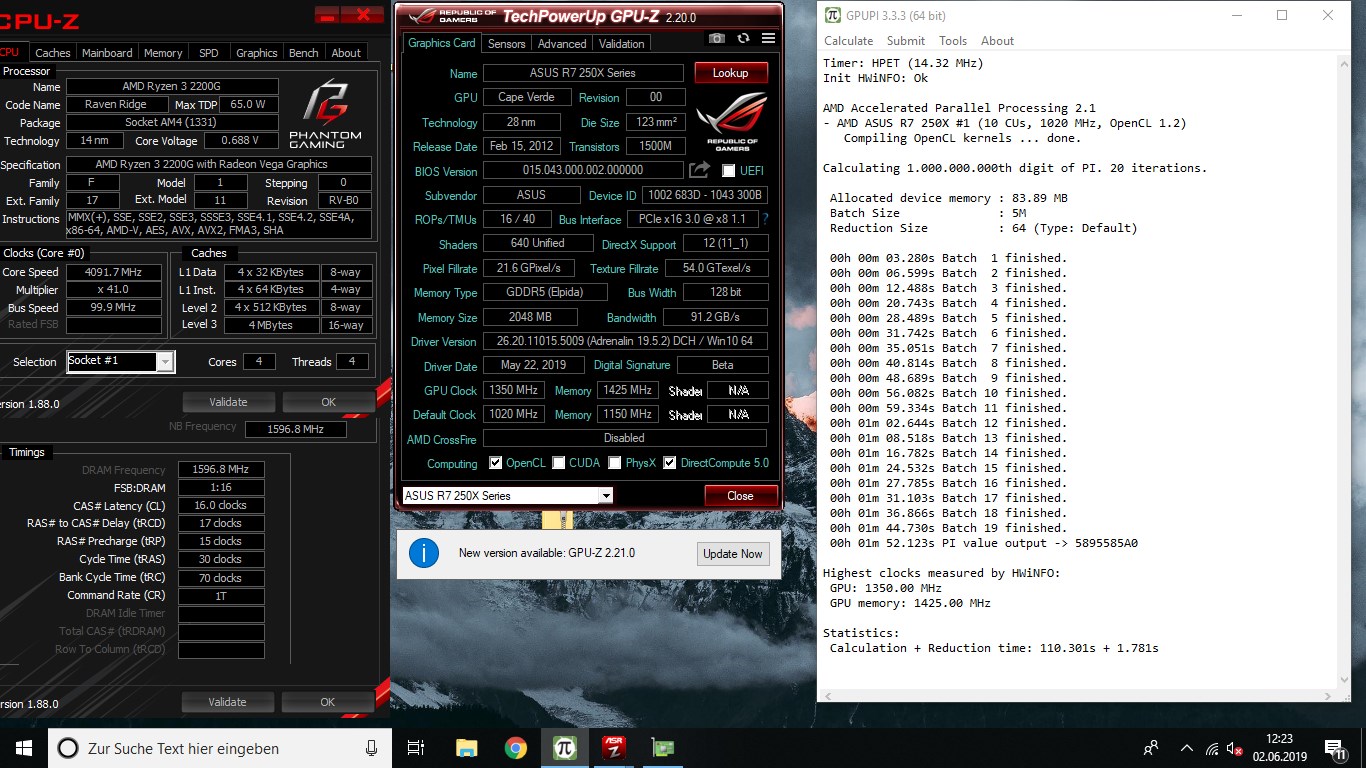Click the GPU-Z Lookup button
This screenshot has width=1366, height=768.
coord(730,73)
